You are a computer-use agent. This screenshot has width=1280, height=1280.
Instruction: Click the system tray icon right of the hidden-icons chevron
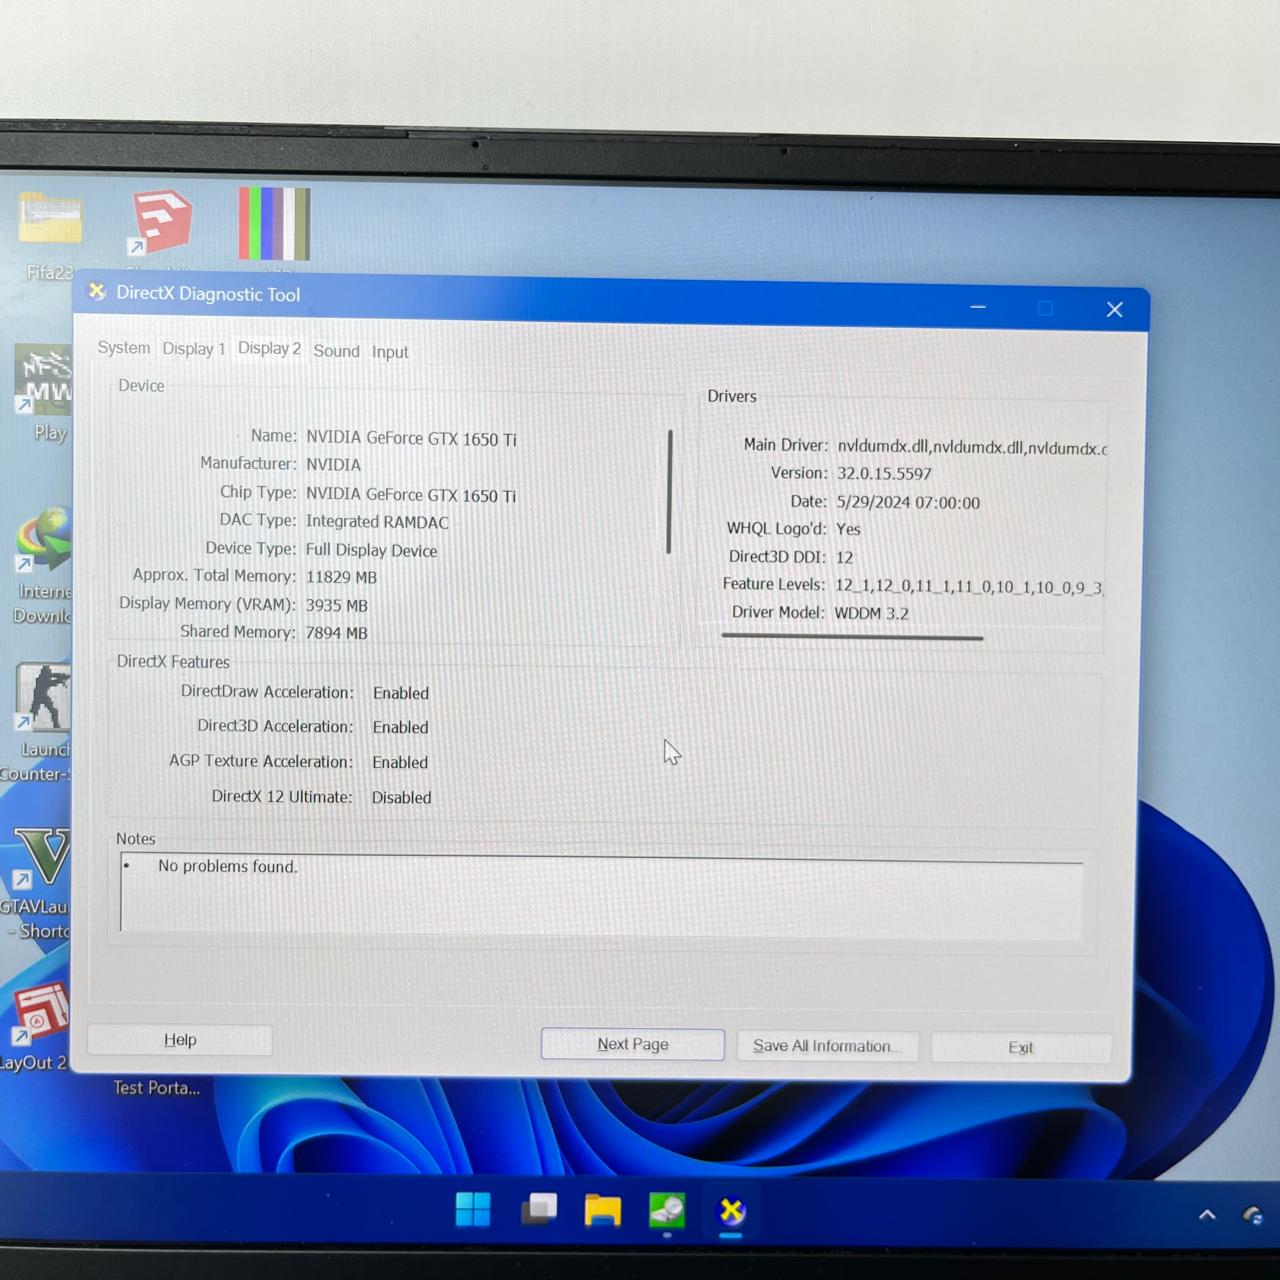(x=1253, y=1215)
